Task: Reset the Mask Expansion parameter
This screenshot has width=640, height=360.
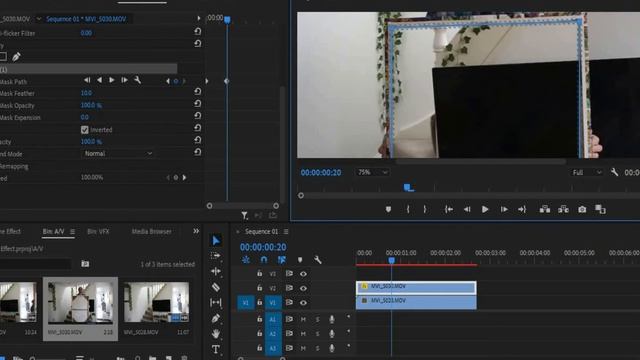Action: [x=198, y=116]
